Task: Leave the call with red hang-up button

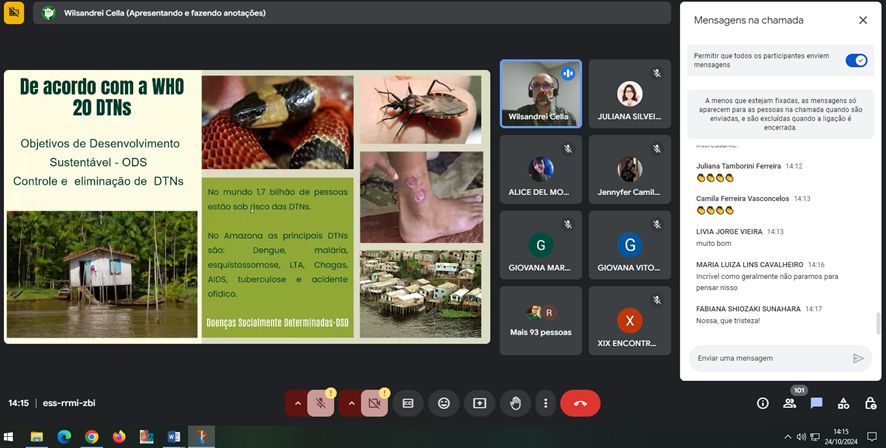Action: pos(580,403)
